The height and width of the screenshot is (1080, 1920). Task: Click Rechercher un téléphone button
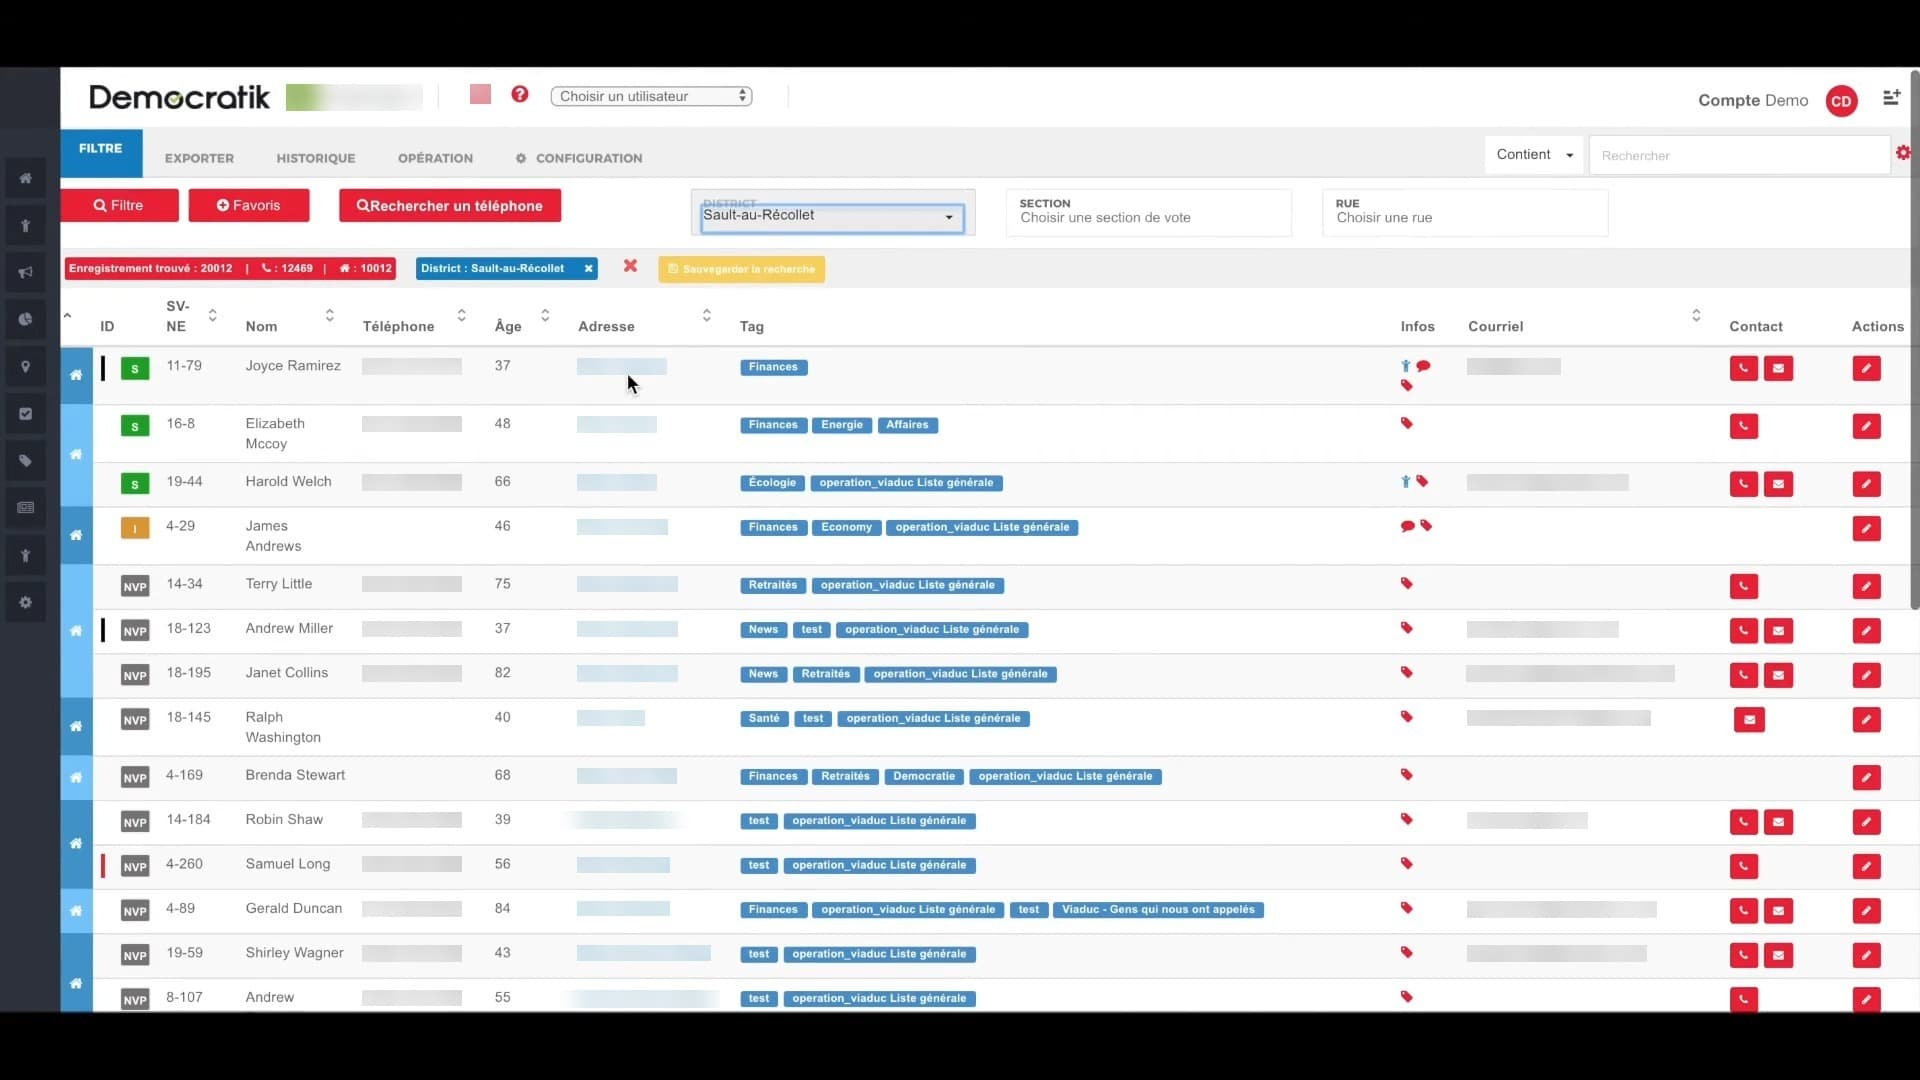450,205
